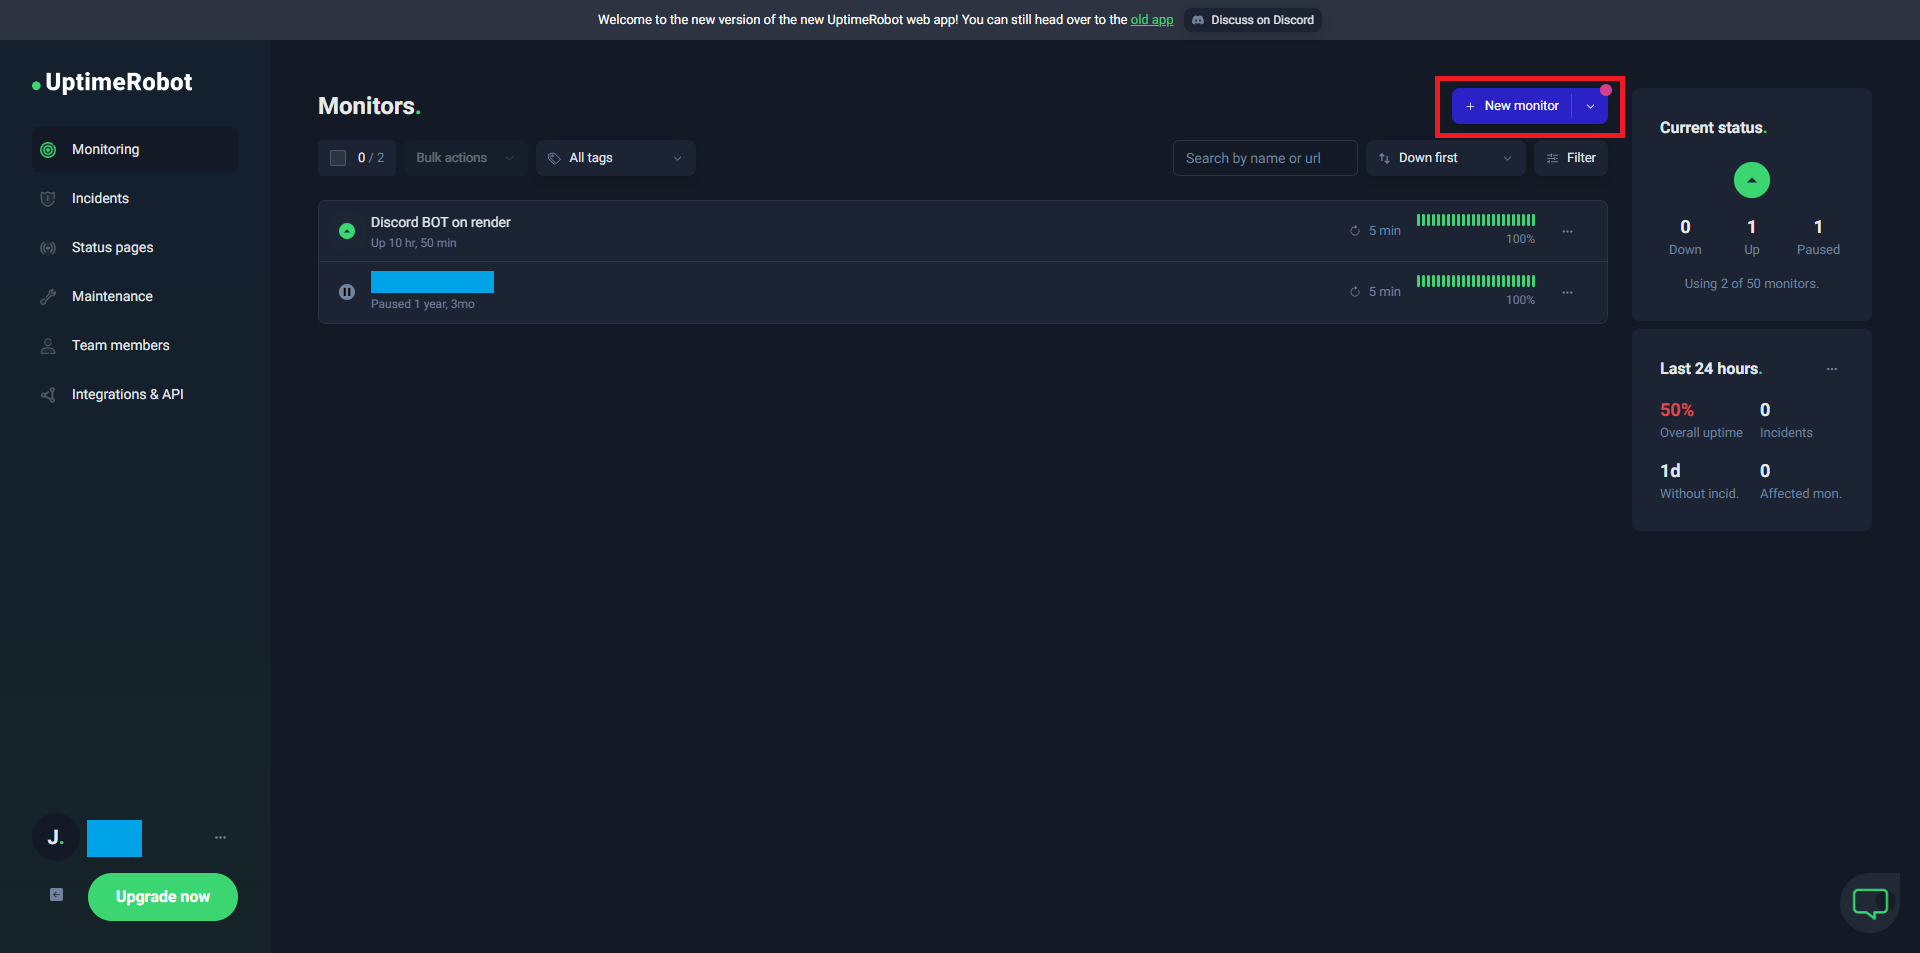Click the UptimeRobot logo
The height and width of the screenshot is (953, 1920).
pos(112,83)
